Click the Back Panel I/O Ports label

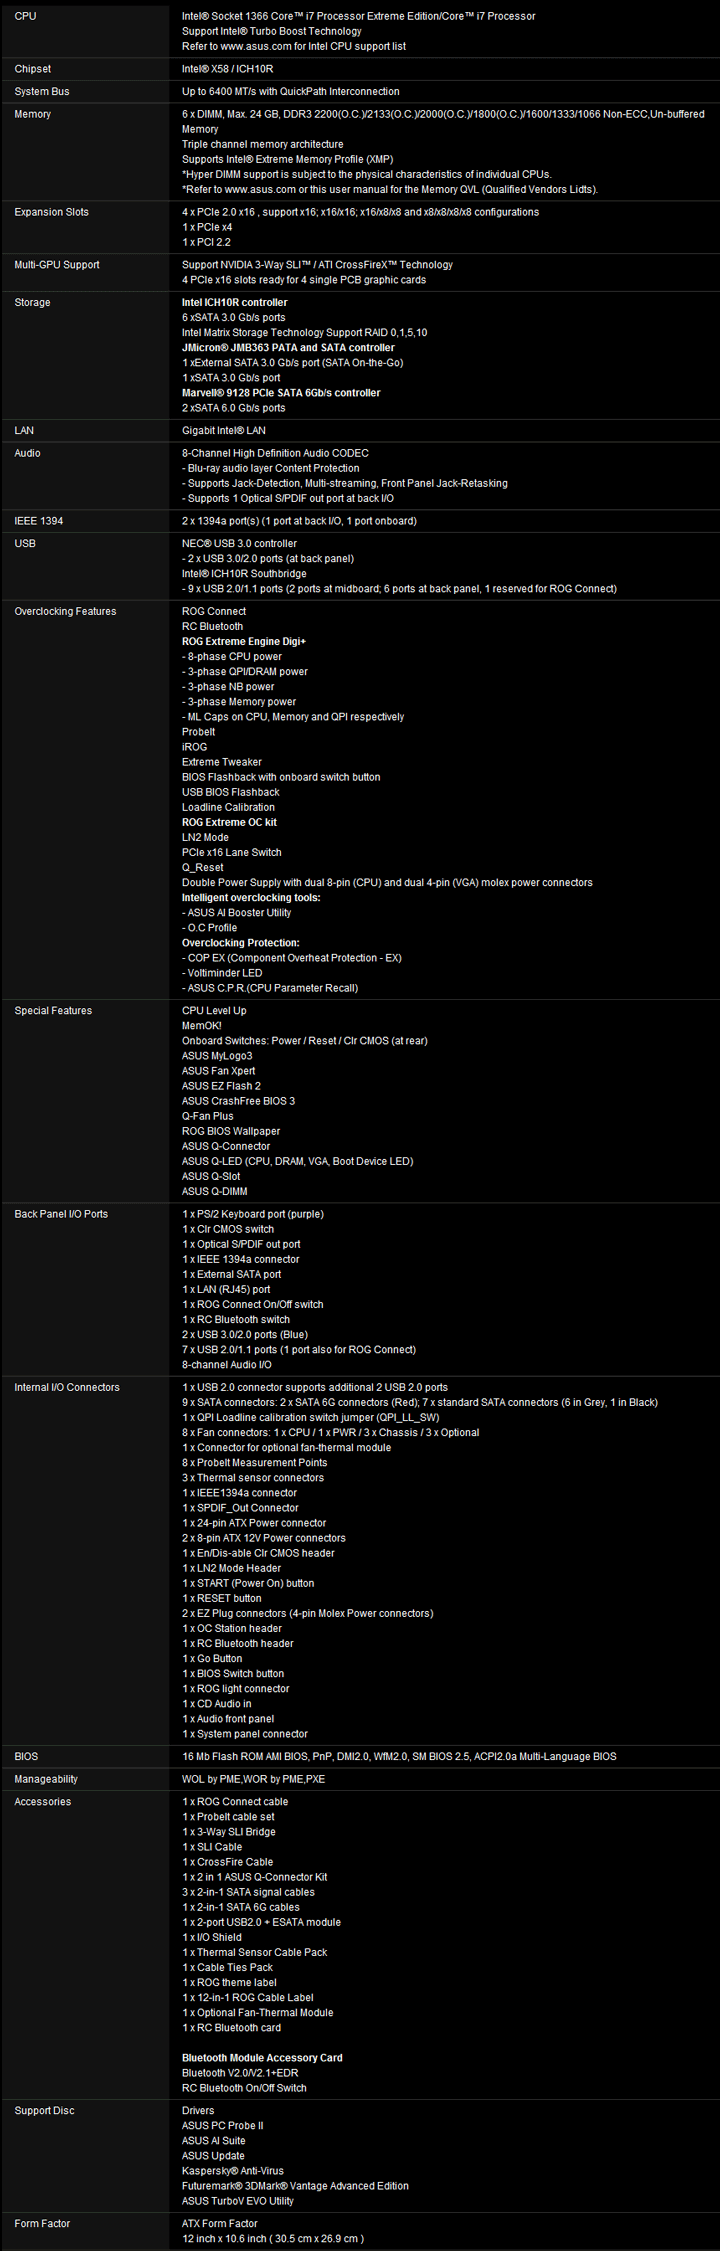coord(61,1214)
